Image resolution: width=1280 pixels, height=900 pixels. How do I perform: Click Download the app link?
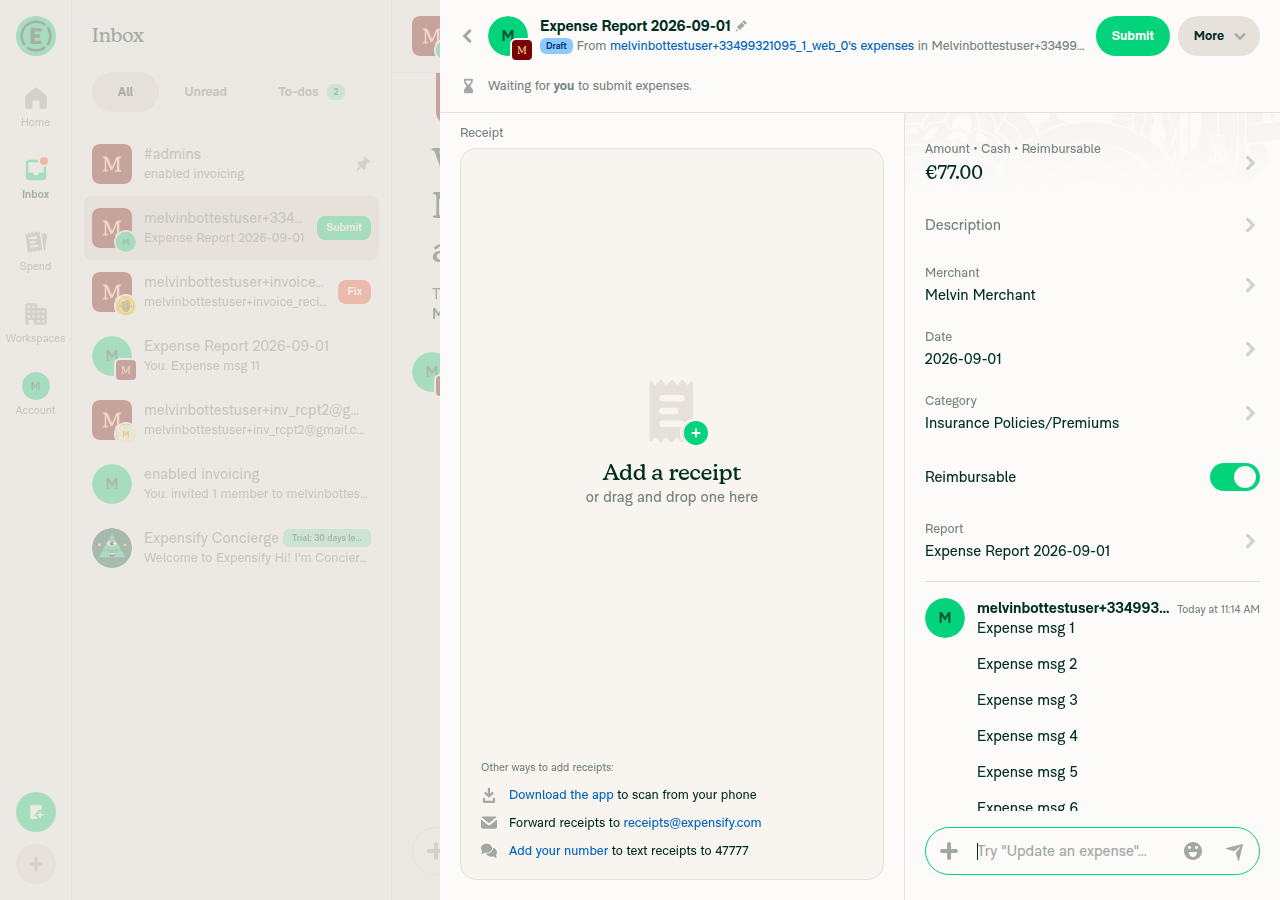tap(561, 795)
